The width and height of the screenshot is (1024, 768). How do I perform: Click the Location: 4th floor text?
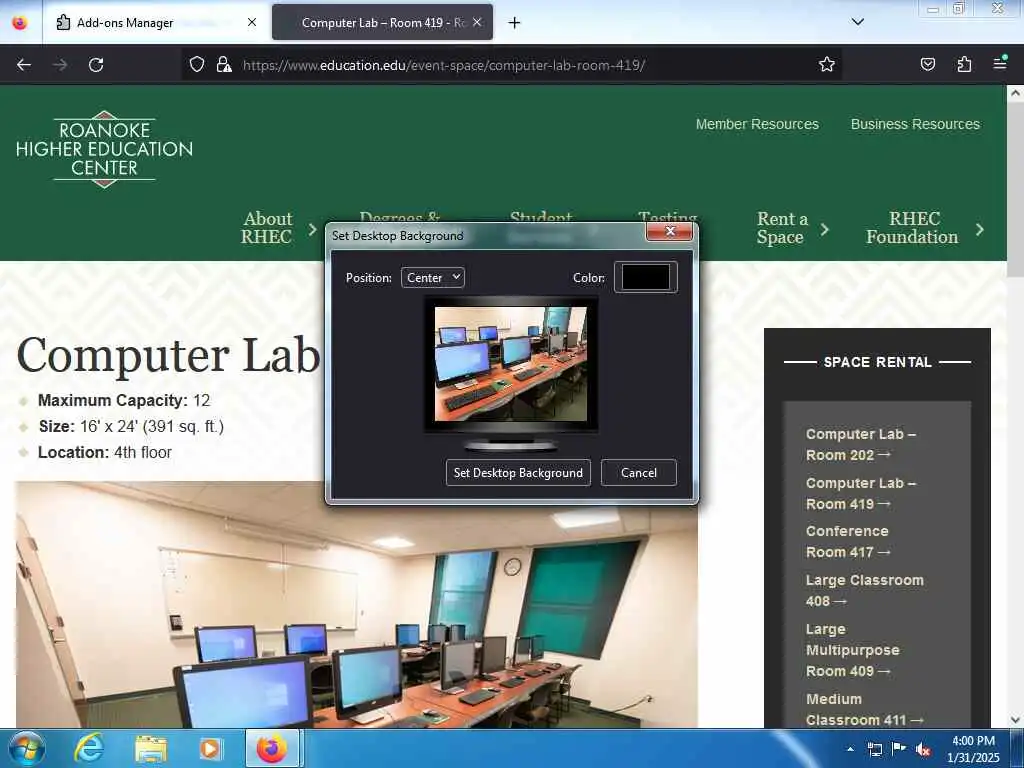tap(104, 453)
